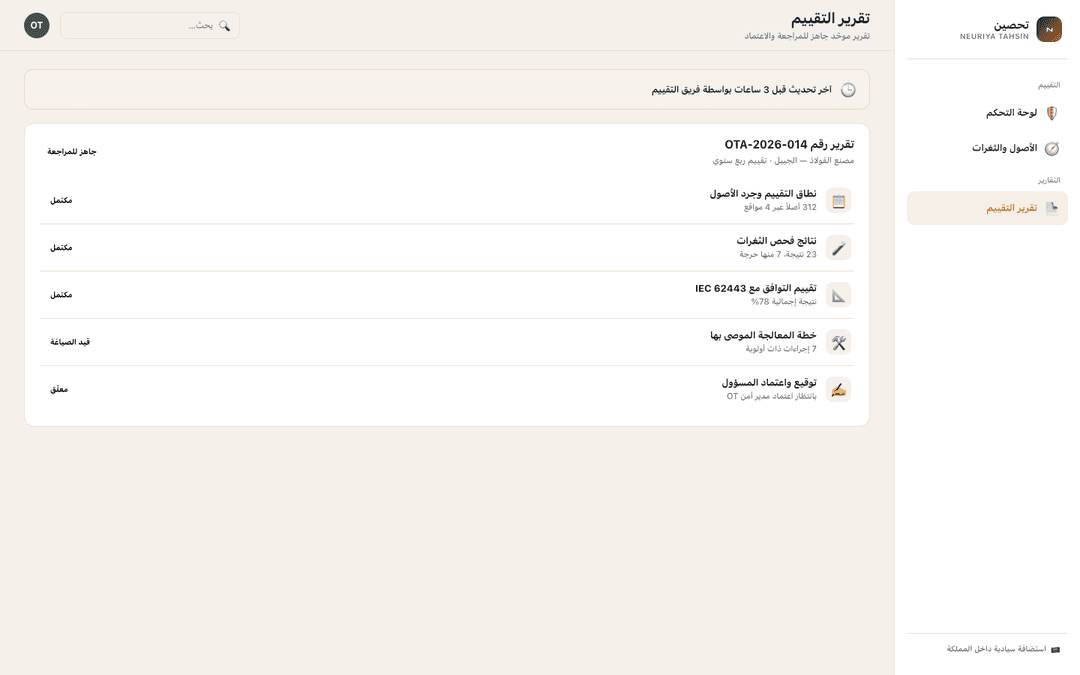Click the compass icon for الأصول والثغرات
Screen dimensions: 1080x675
[1052, 148]
